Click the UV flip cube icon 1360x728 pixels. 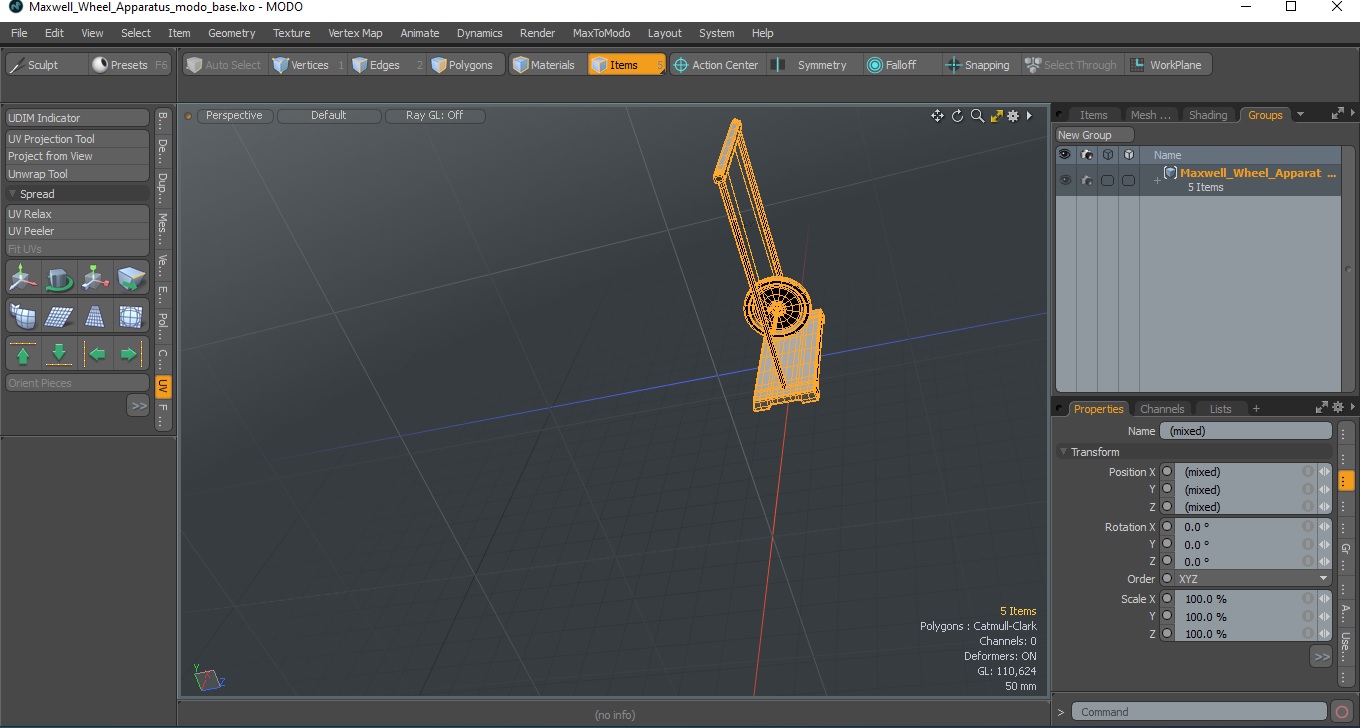(131, 278)
